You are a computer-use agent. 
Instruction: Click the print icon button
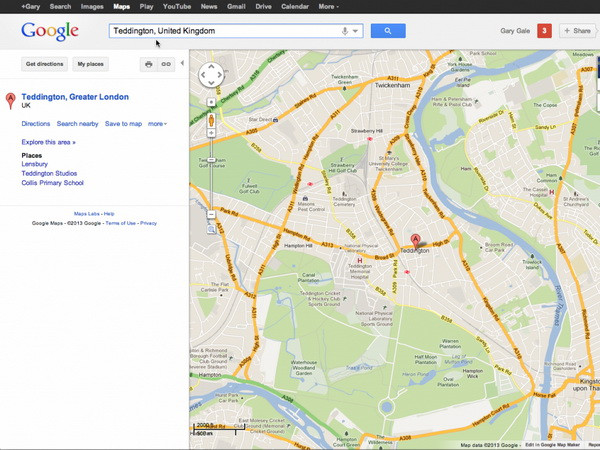(x=148, y=64)
